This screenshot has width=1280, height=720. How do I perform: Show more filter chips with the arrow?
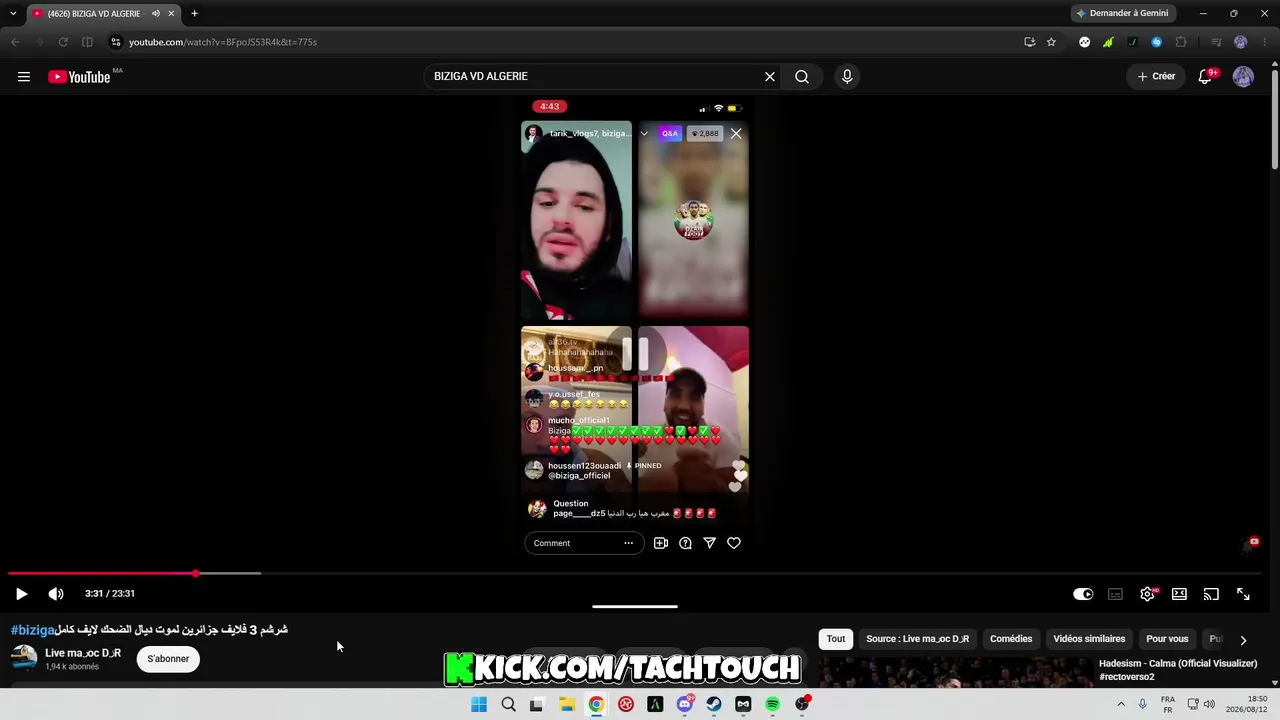tap(1243, 640)
